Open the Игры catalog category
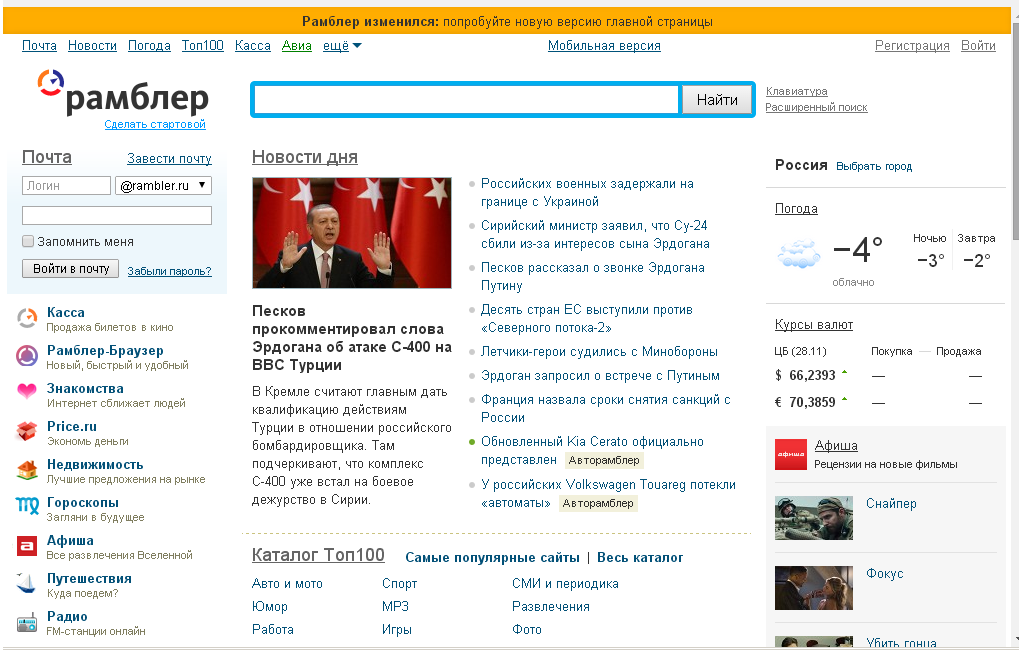 (397, 629)
